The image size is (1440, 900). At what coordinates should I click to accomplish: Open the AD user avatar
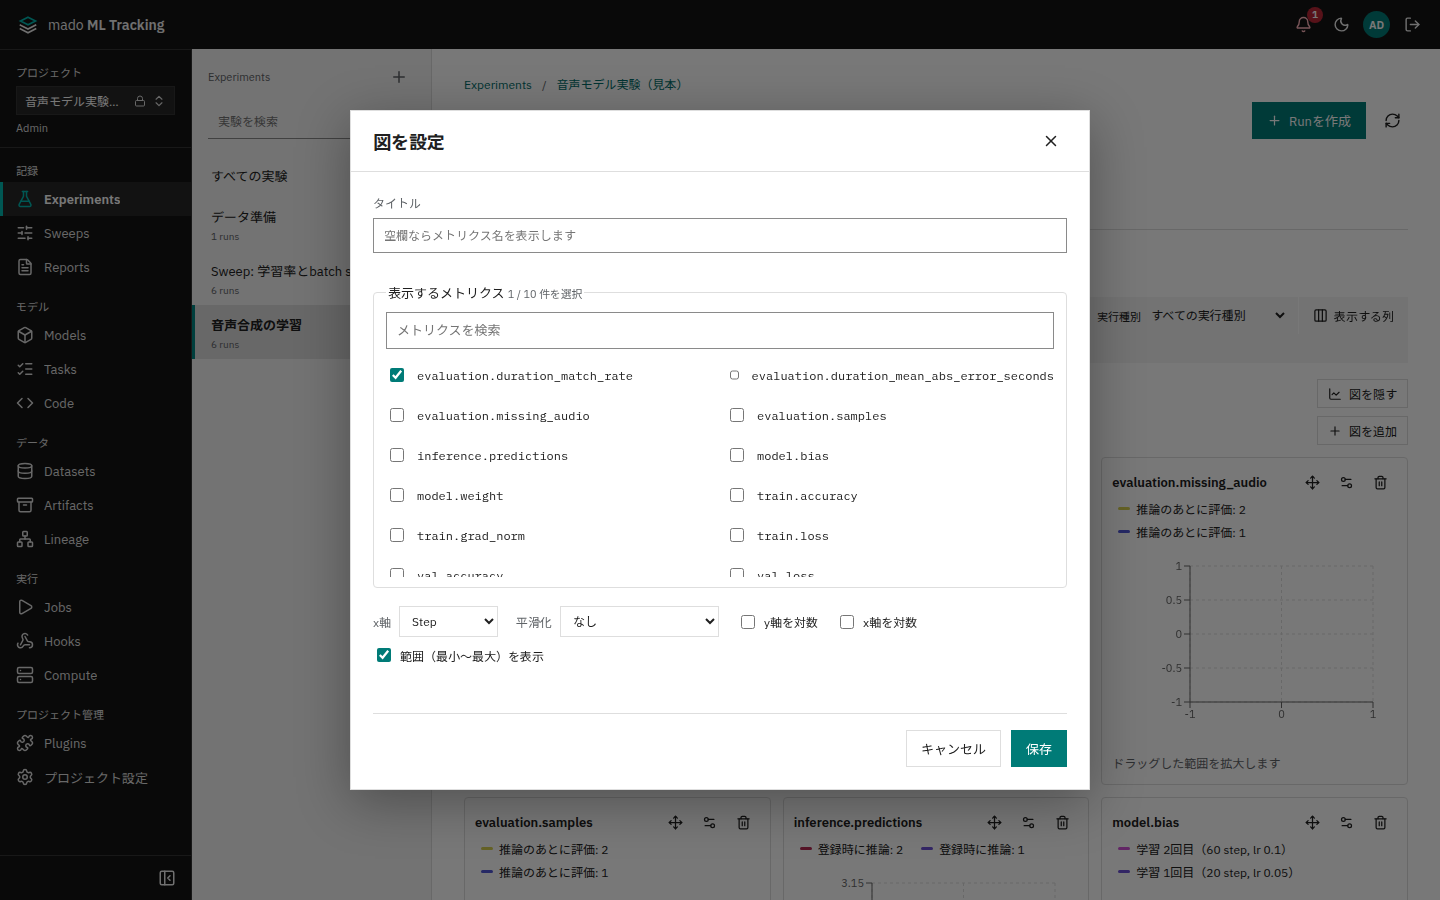point(1377,25)
